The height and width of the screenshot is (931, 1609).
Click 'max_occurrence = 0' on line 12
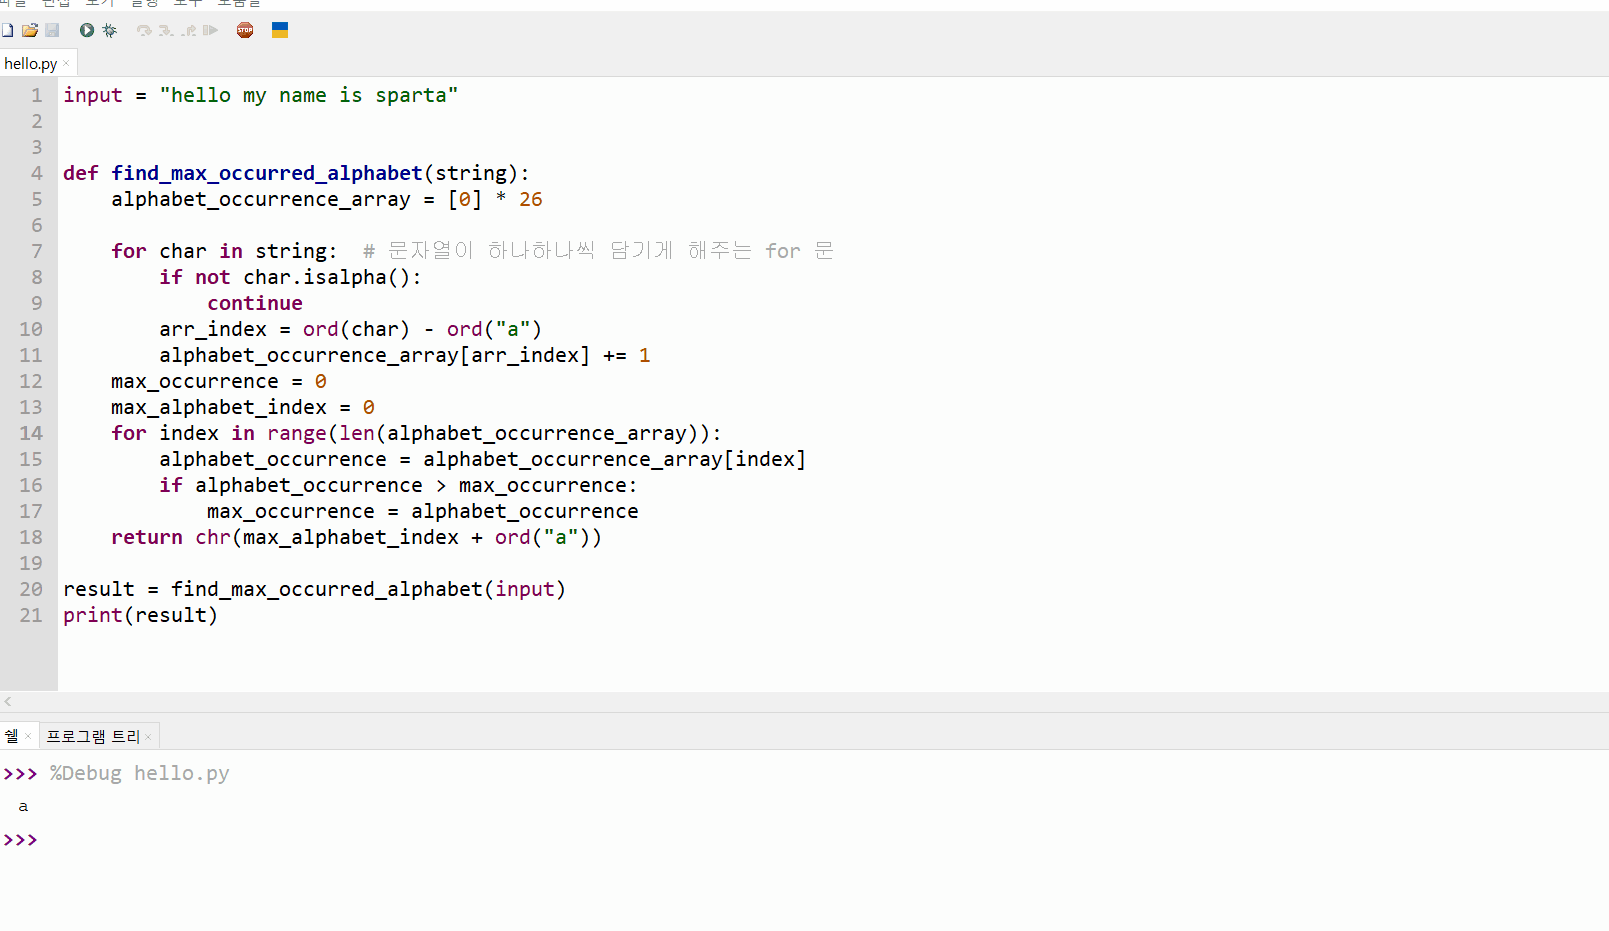(219, 381)
